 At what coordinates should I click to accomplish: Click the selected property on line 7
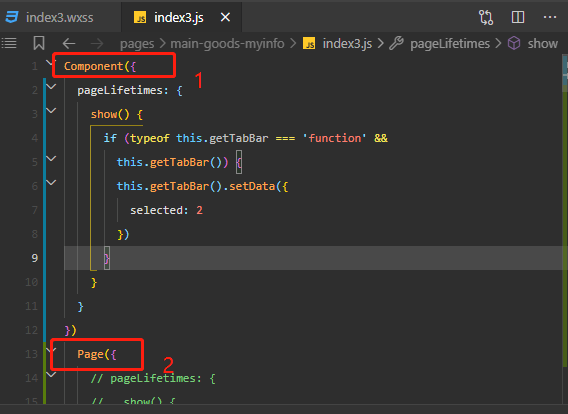tap(156, 210)
